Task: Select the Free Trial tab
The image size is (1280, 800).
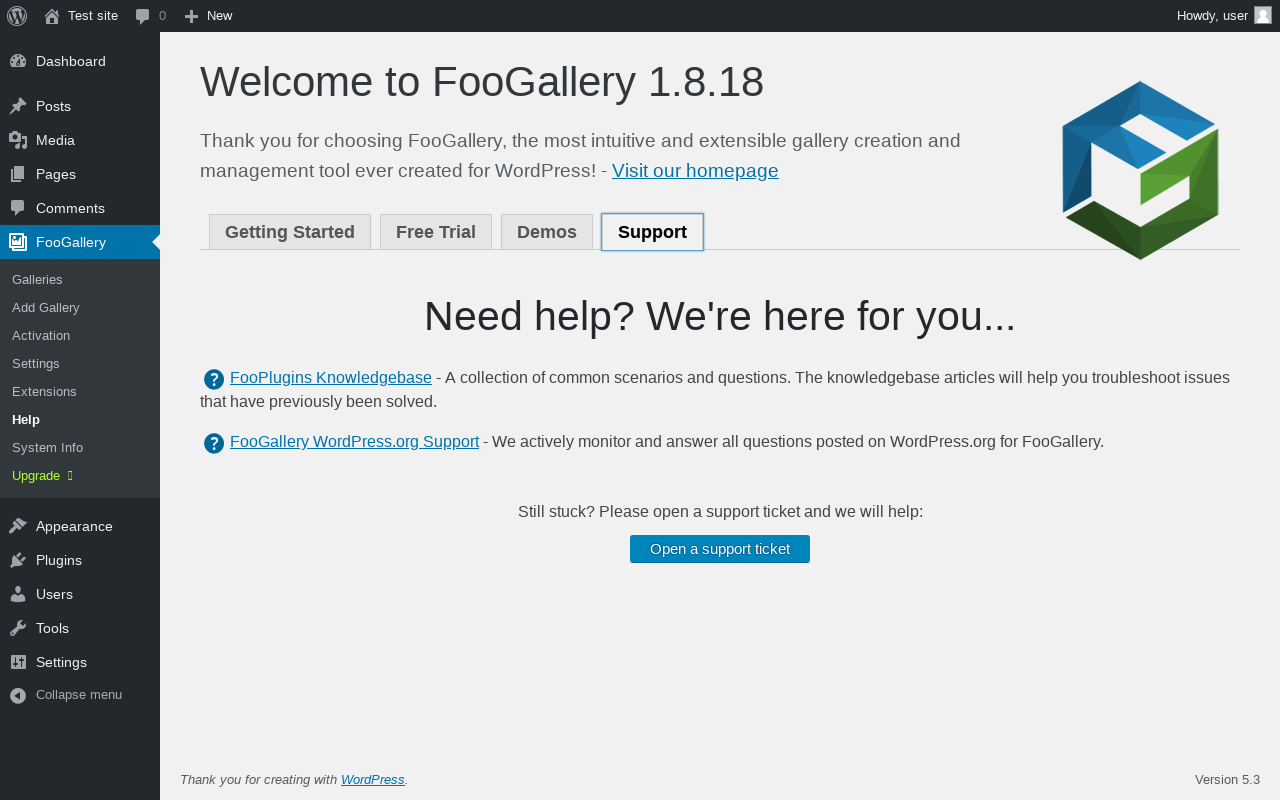Action: tap(436, 232)
